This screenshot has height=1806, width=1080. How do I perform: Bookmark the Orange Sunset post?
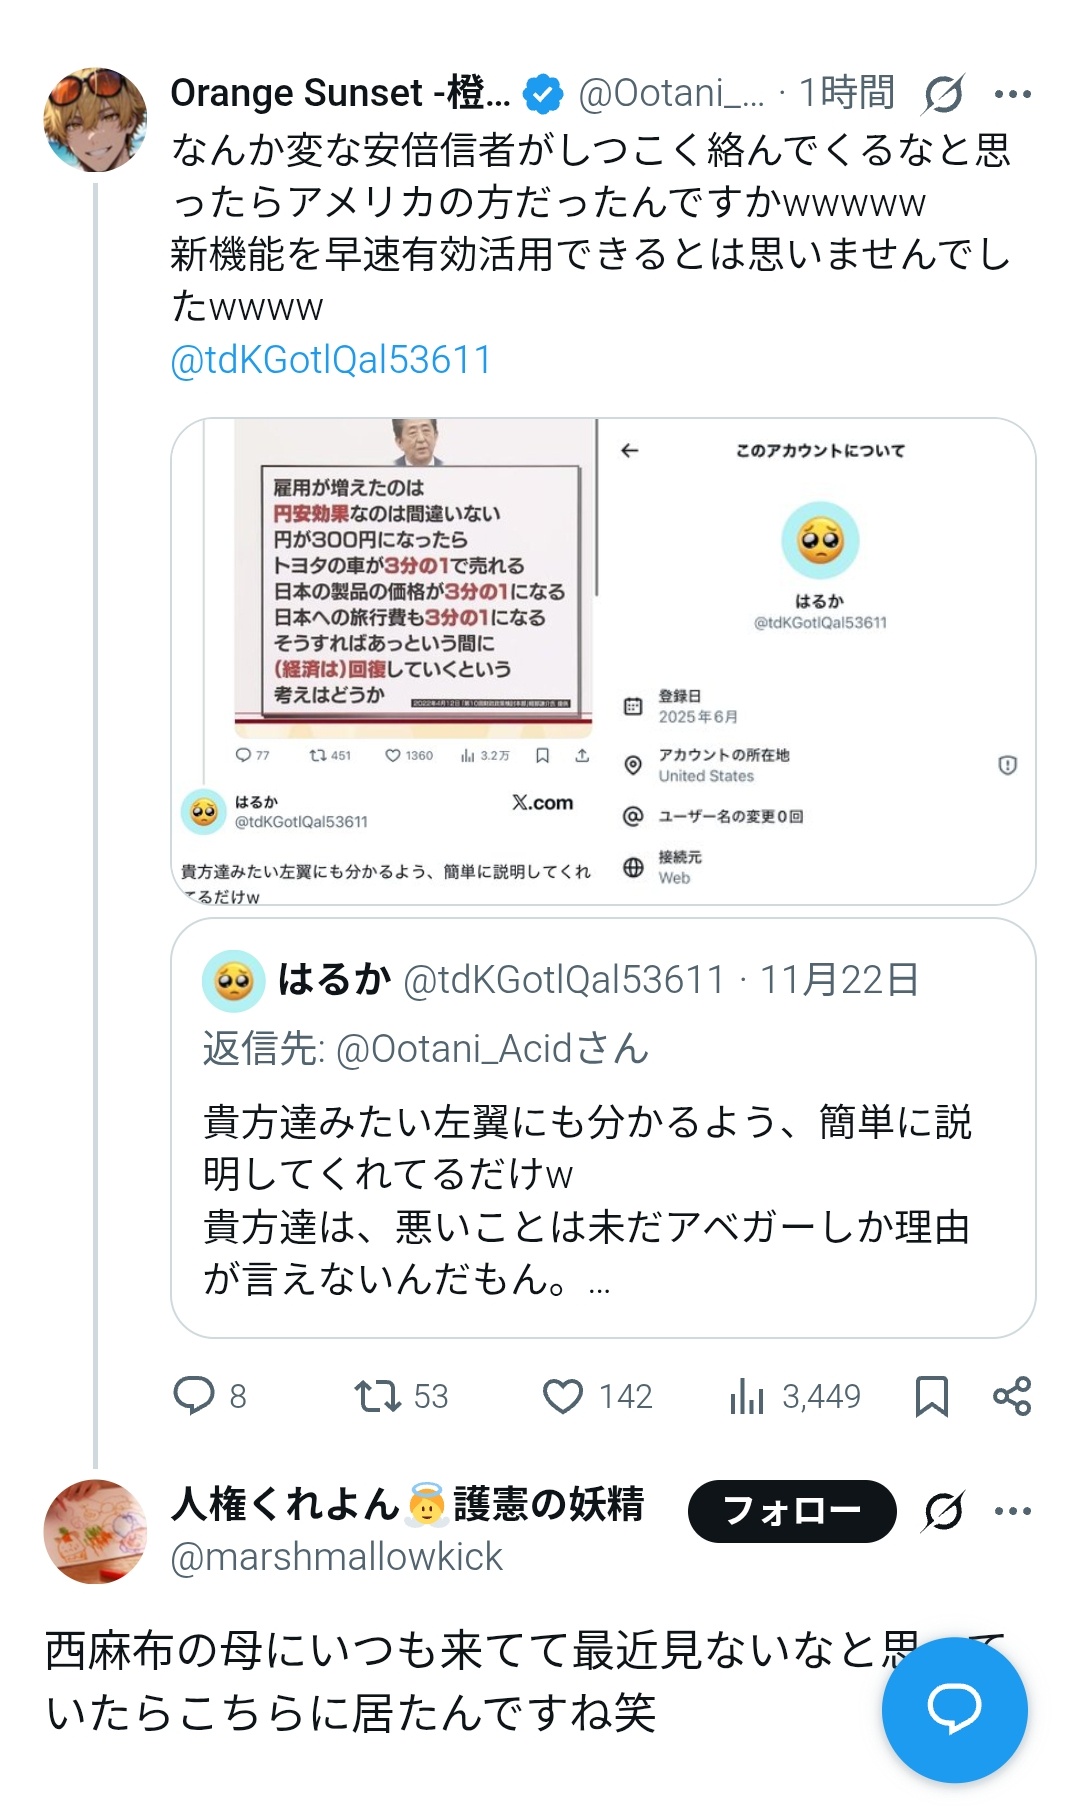click(x=932, y=1396)
